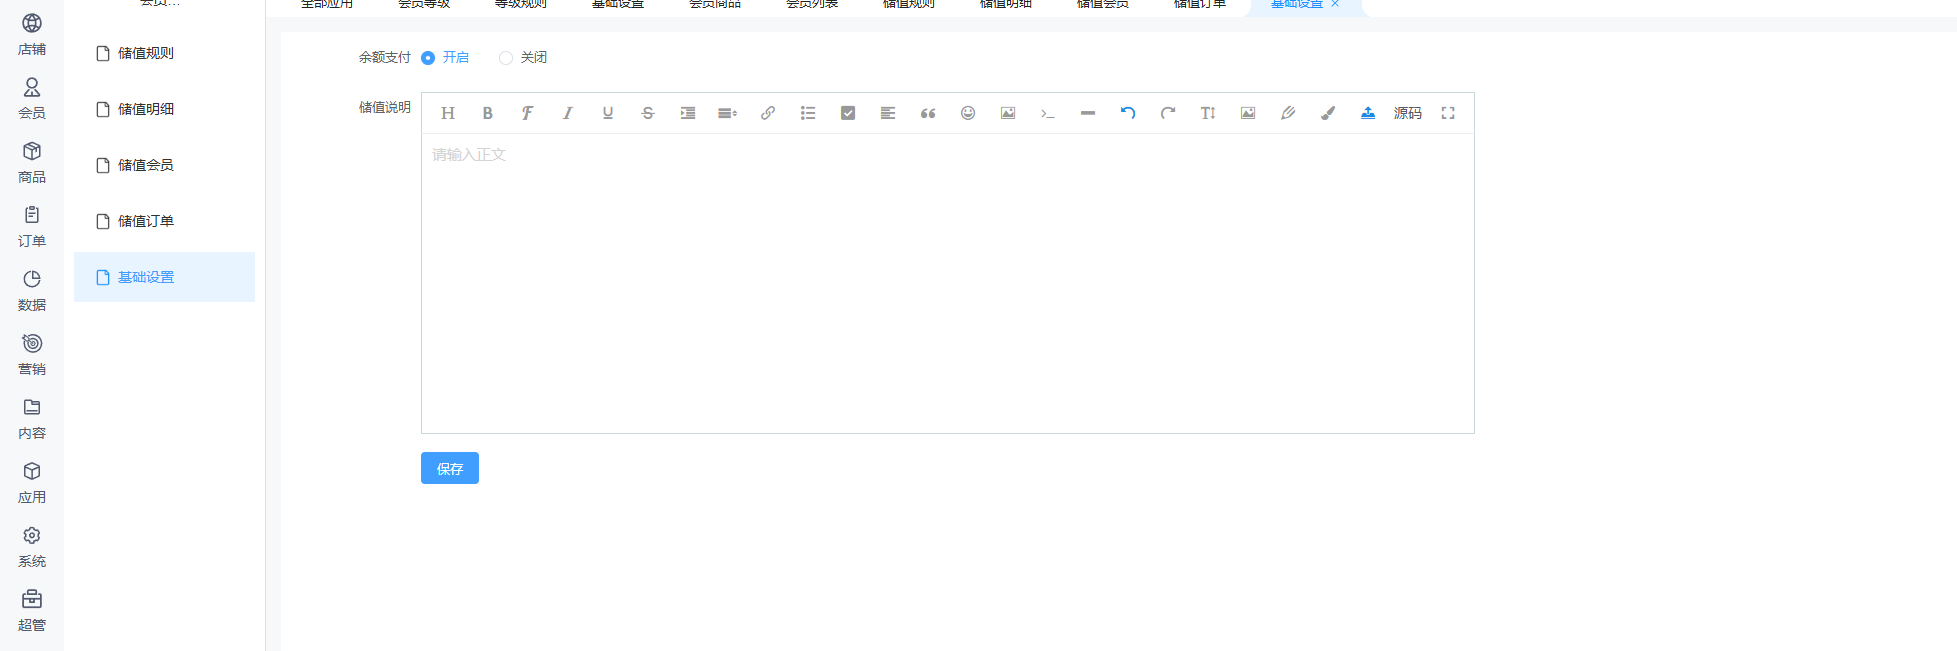Image resolution: width=1957 pixels, height=651 pixels.
Task: Click the pen attachment icon
Action: (x=1288, y=113)
